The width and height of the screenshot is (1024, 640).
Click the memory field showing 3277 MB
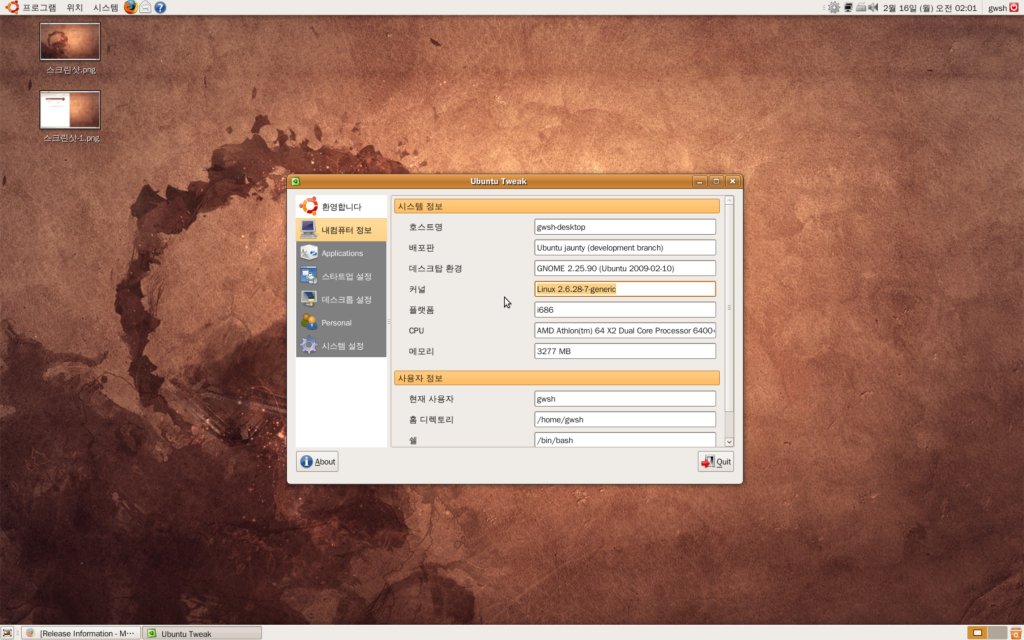point(624,351)
